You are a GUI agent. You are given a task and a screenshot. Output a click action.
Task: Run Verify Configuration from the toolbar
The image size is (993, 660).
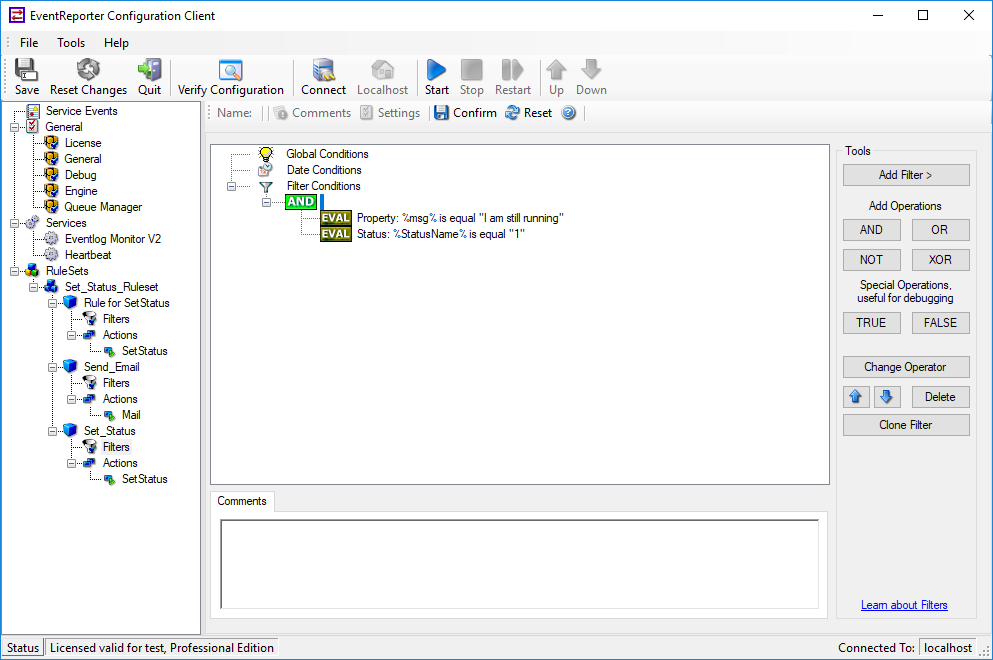[231, 77]
